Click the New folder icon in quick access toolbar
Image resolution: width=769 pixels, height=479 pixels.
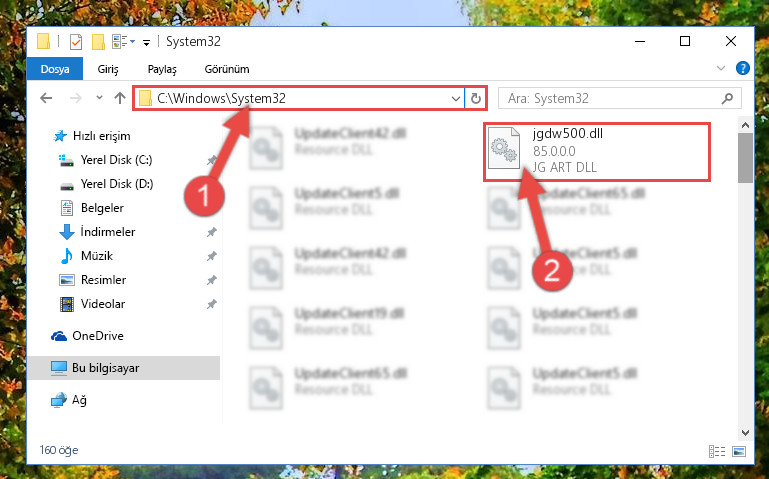(98, 42)
